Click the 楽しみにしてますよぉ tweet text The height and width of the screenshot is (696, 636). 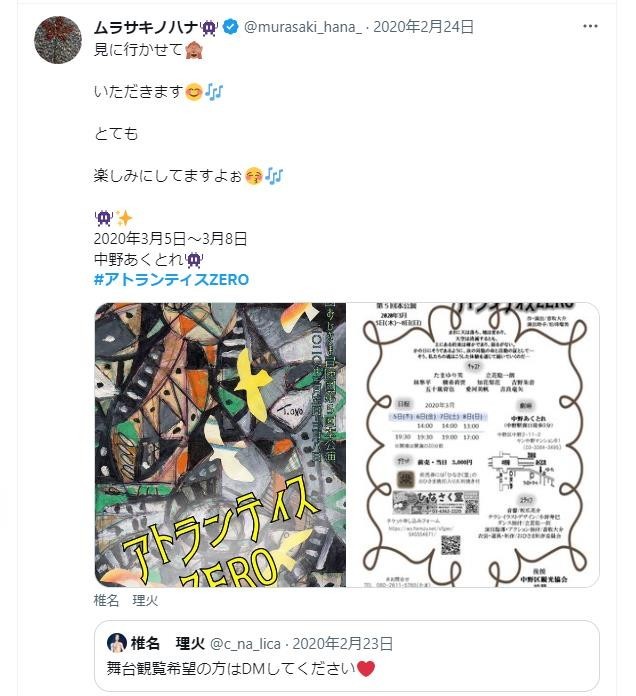[168, 176]
